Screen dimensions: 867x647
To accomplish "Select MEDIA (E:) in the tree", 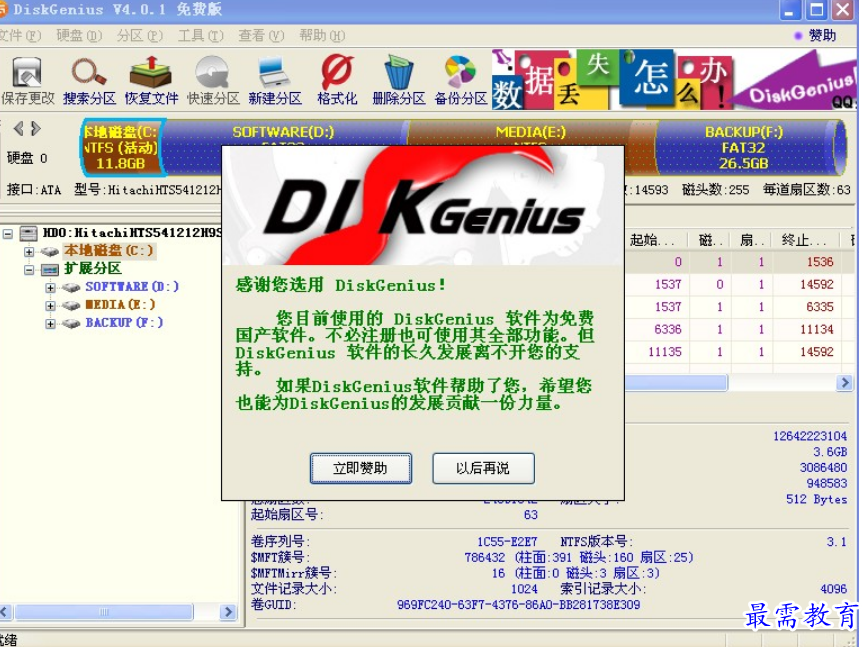I will (x=121, y=305).
